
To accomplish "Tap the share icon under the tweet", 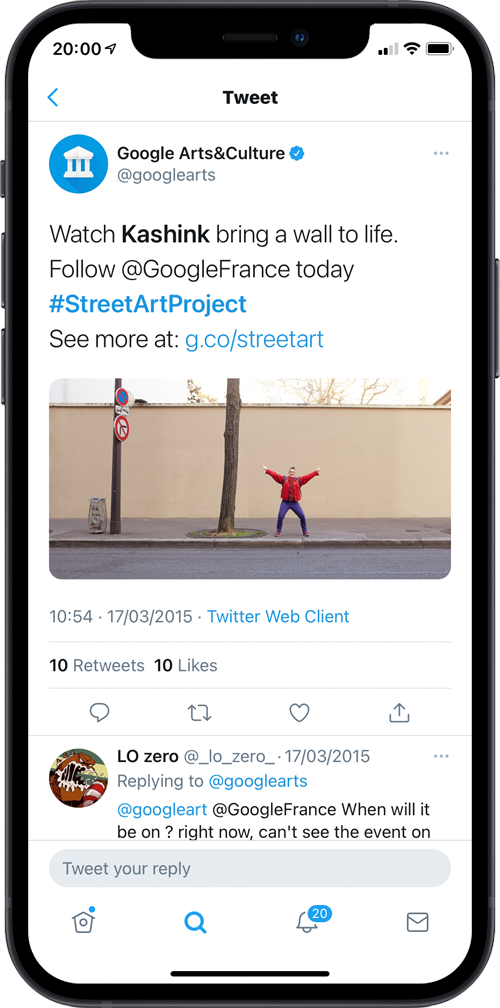I will coord(399,712).
